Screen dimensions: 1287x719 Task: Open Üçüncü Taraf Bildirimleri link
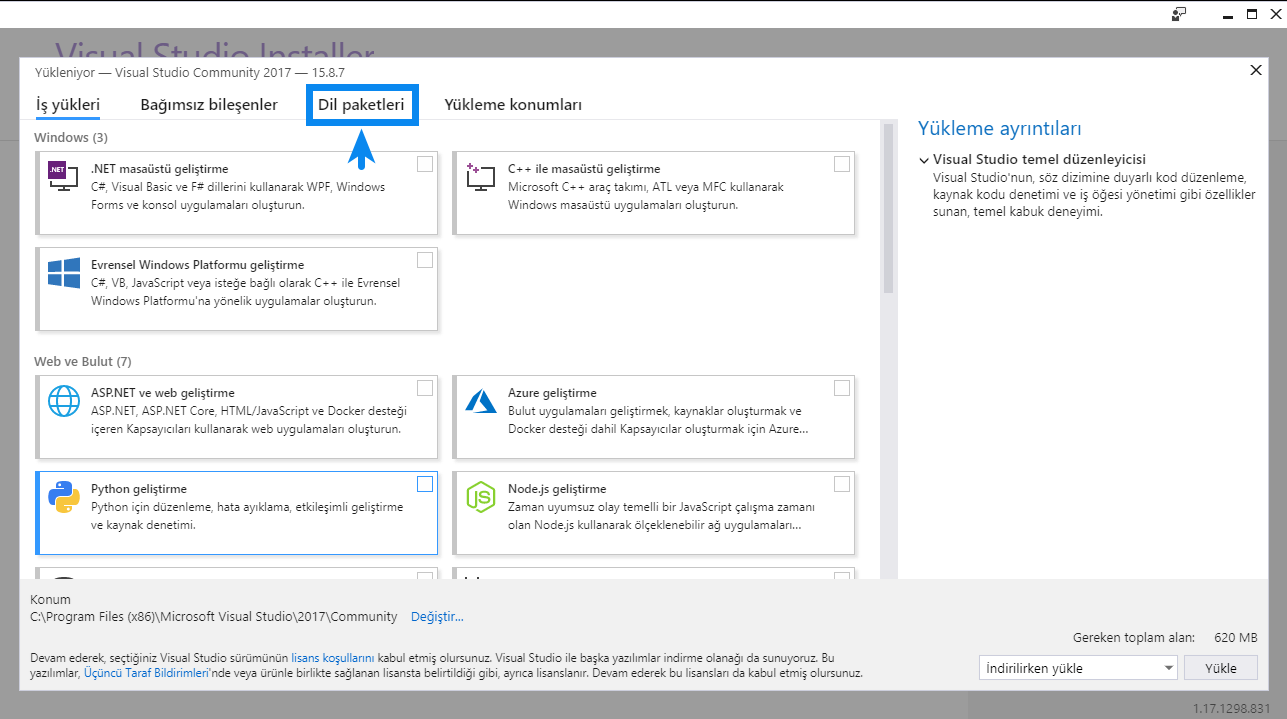(x=147, y=674)
